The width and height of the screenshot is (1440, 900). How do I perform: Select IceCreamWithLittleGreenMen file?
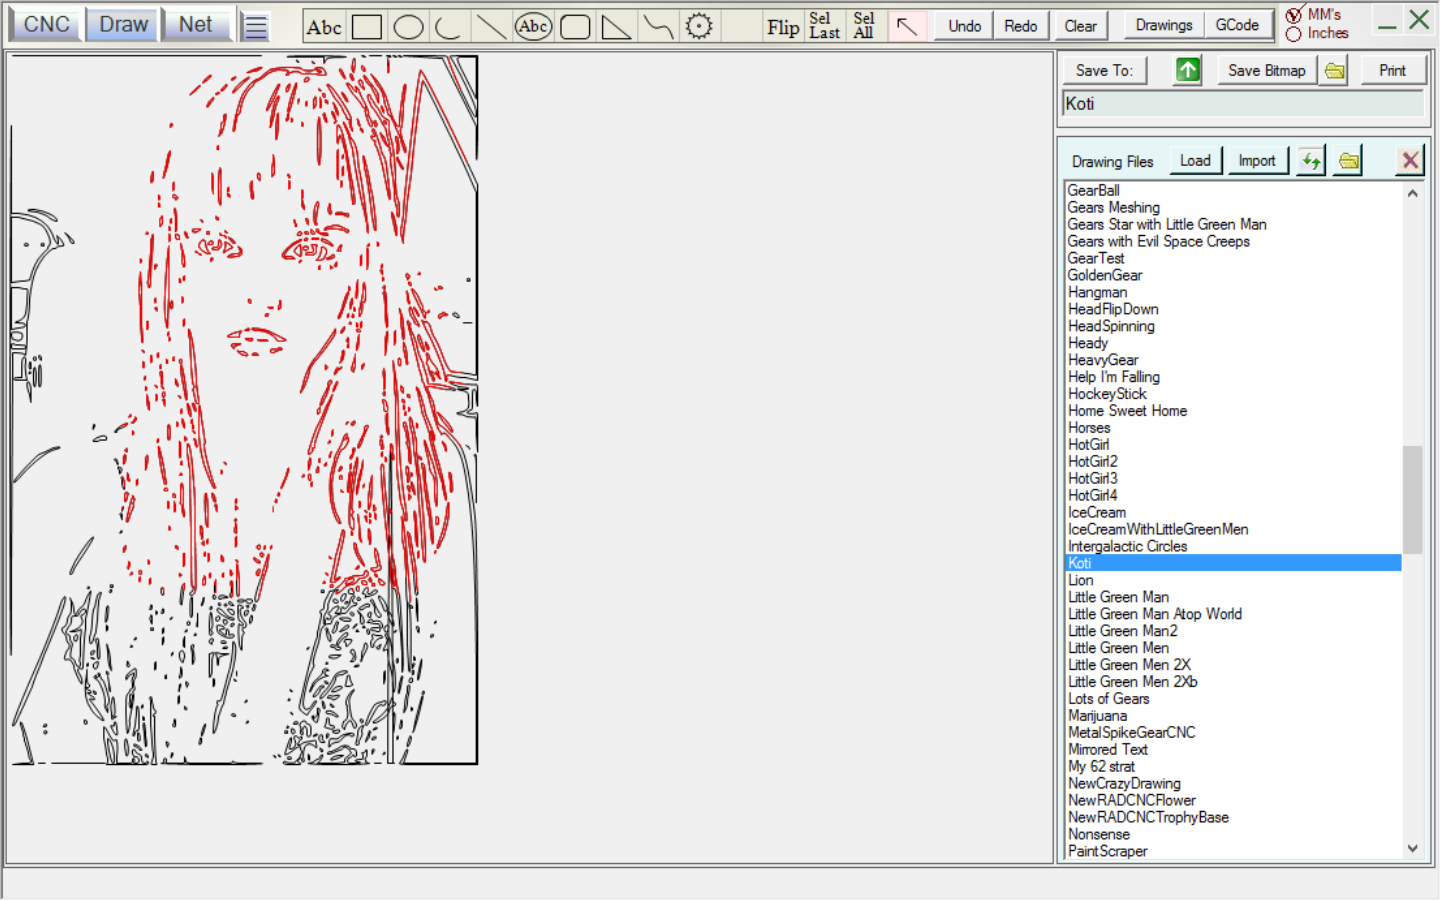pyautogui.click(x=1157, y=530)
